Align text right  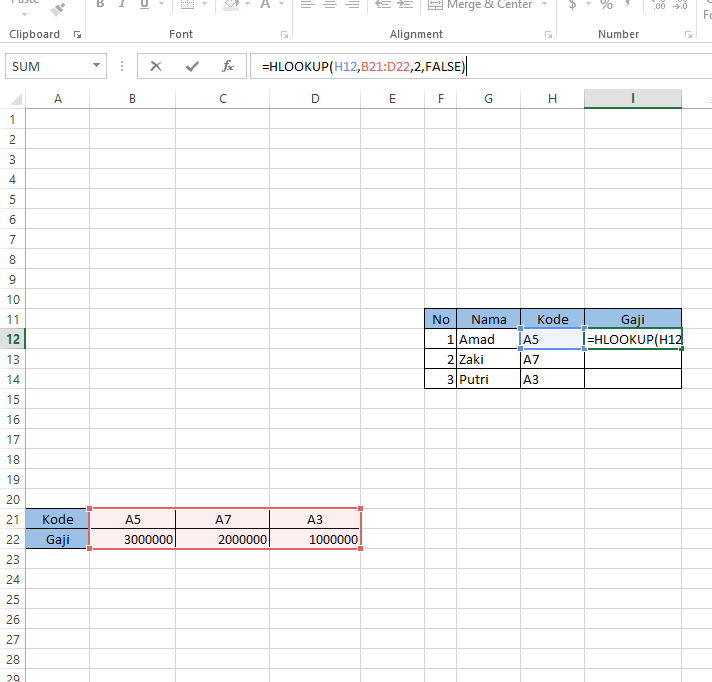tap(352, 4)
